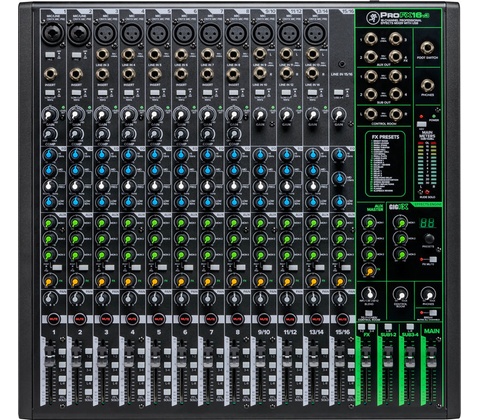Click the CONTROL ROOM right output jack

coord(395,114)
